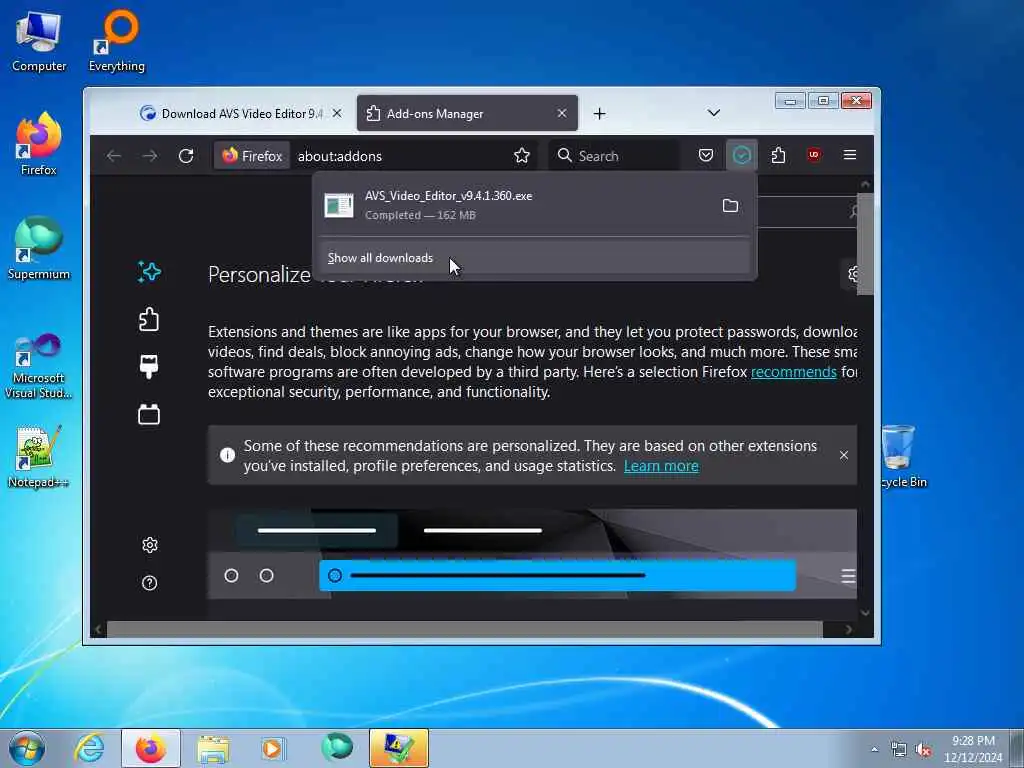Screen dimensions: 1024x768
Task: Open Add-ons Support help icon
Action: pos(150,583)
